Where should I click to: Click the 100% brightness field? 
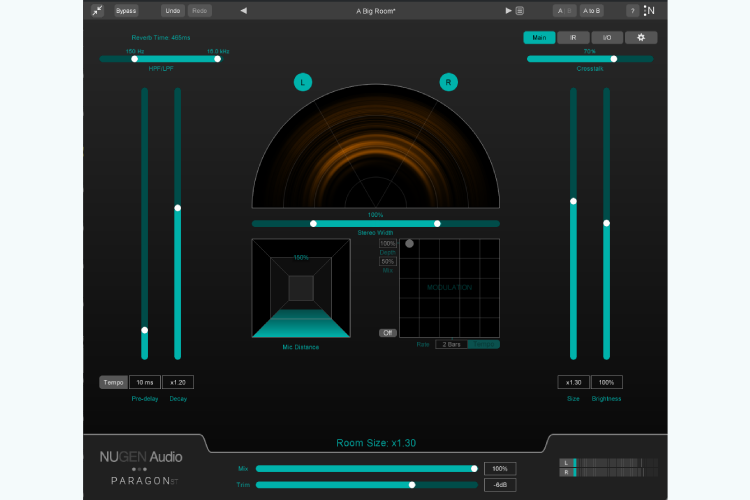pos(607,382)
